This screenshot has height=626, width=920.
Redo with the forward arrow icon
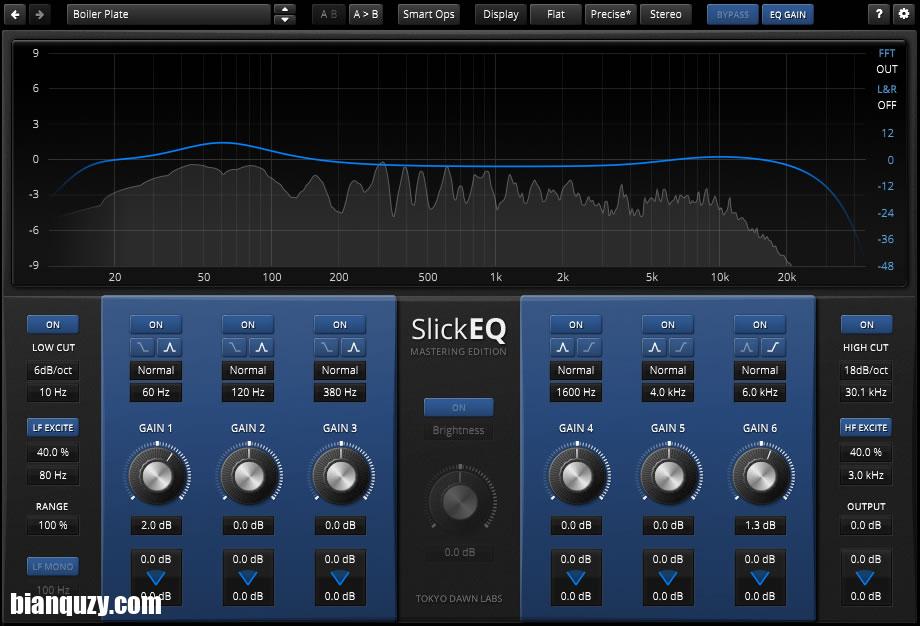point(40,14)
